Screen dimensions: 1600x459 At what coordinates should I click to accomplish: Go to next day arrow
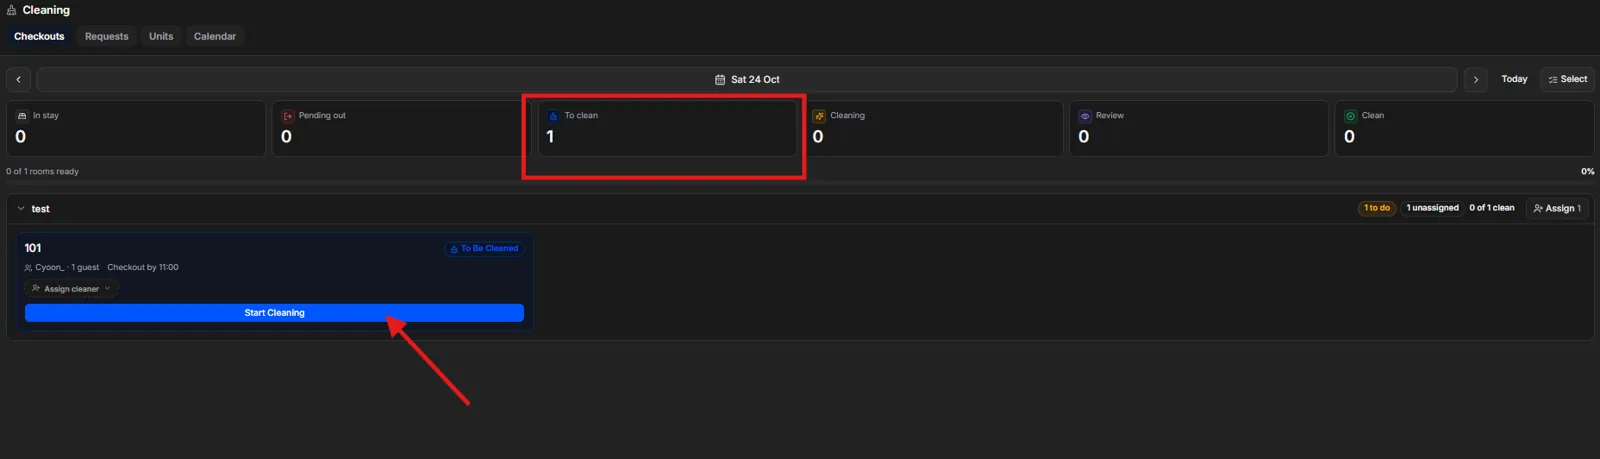point(1475,79)
